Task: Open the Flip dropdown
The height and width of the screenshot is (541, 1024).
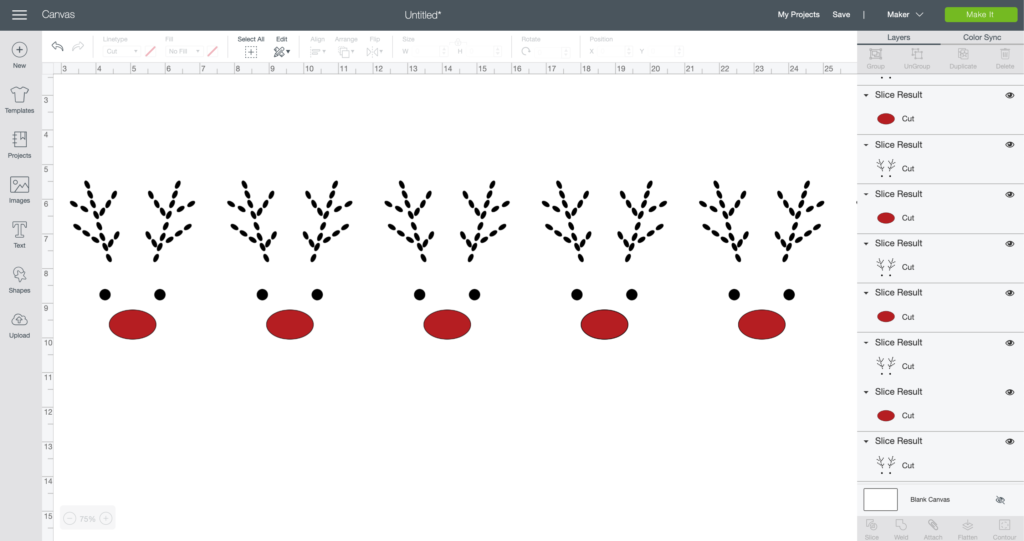Action: (374, 52)
